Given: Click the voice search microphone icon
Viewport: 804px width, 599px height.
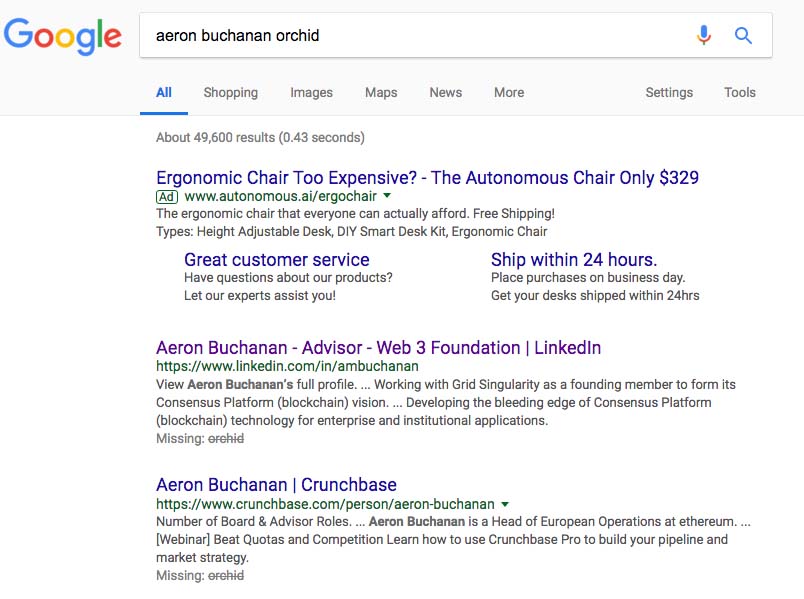Looking at the screenshot, I should click(704, 35).
